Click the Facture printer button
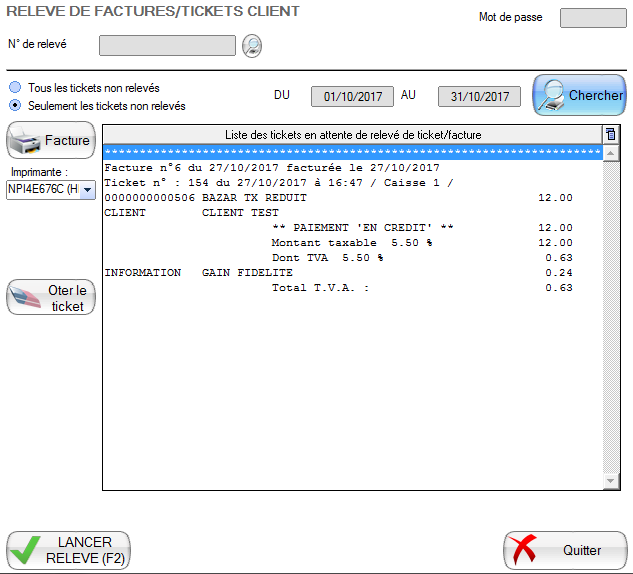Screen dimensions: 633x574 pyautogui.click(x=51, y=141)
